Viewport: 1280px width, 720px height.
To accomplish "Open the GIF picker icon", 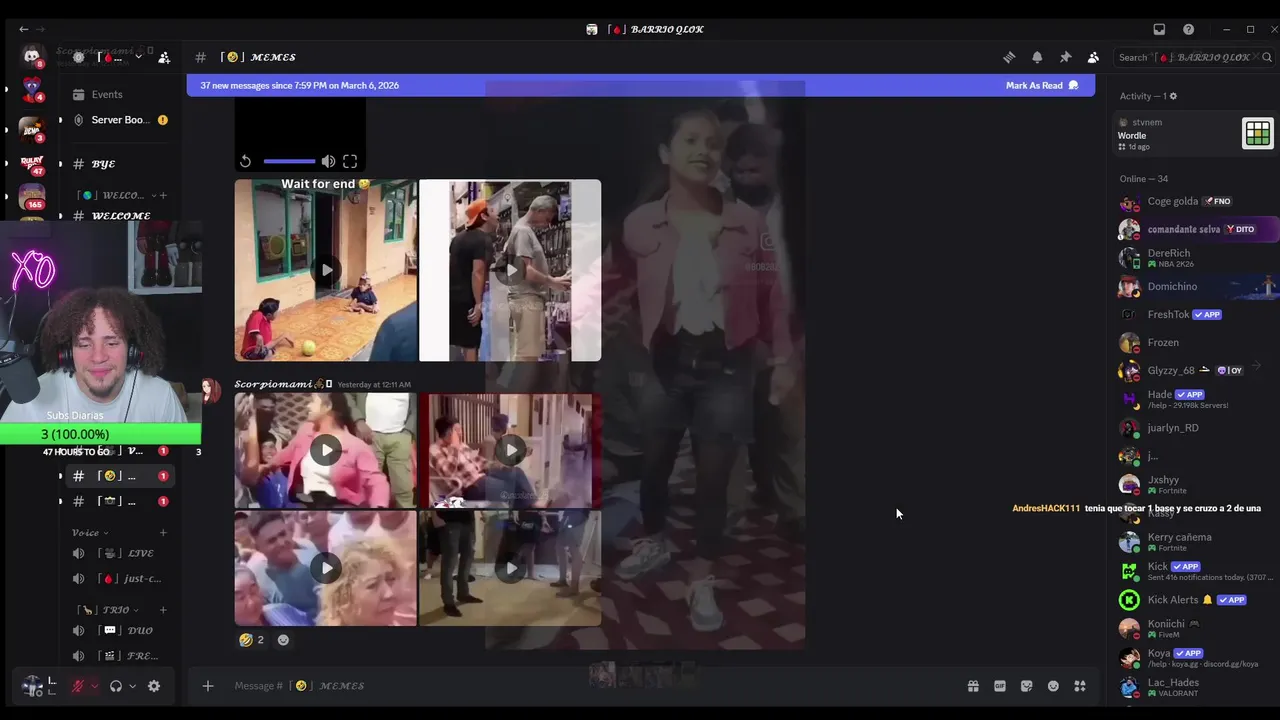I will pos(1000,686).
